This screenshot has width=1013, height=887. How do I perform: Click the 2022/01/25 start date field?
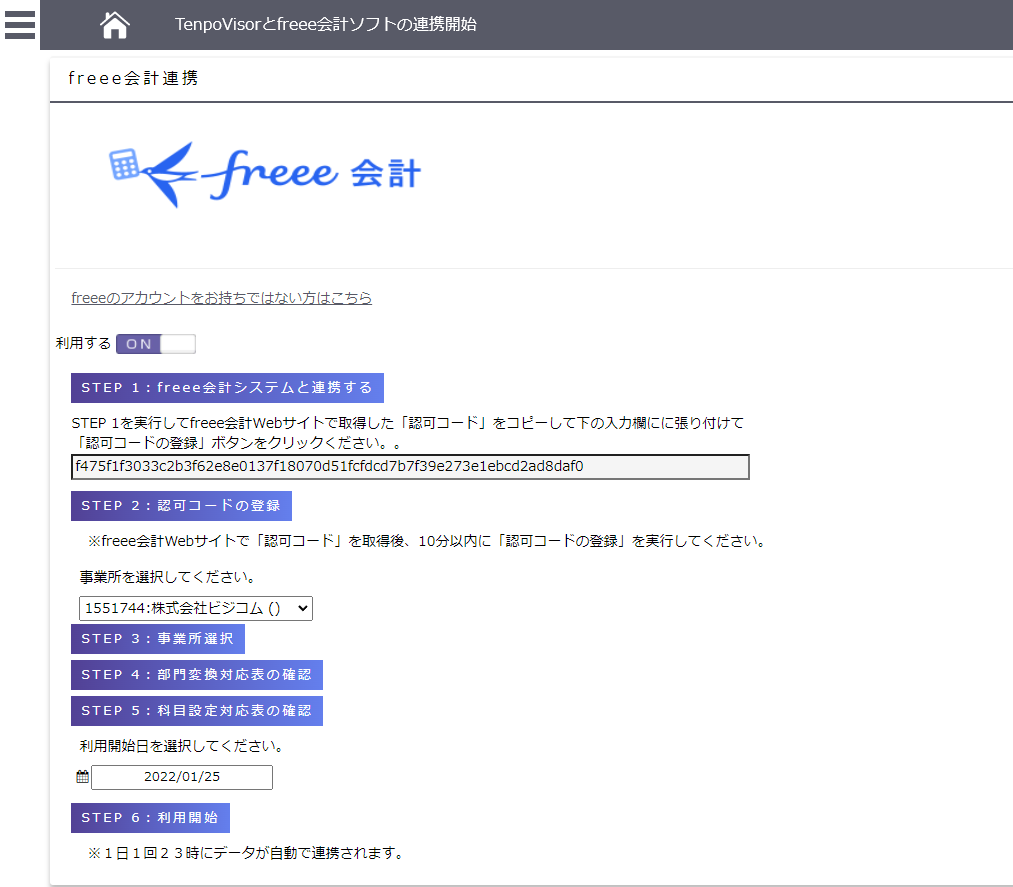[x=181, y=777]
